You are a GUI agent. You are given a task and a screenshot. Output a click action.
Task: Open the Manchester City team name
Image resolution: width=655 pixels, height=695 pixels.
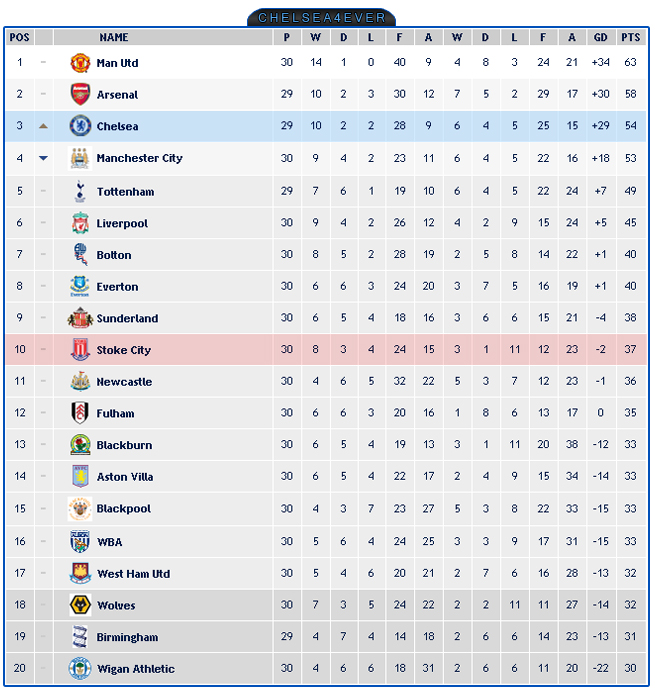(140, 158)
